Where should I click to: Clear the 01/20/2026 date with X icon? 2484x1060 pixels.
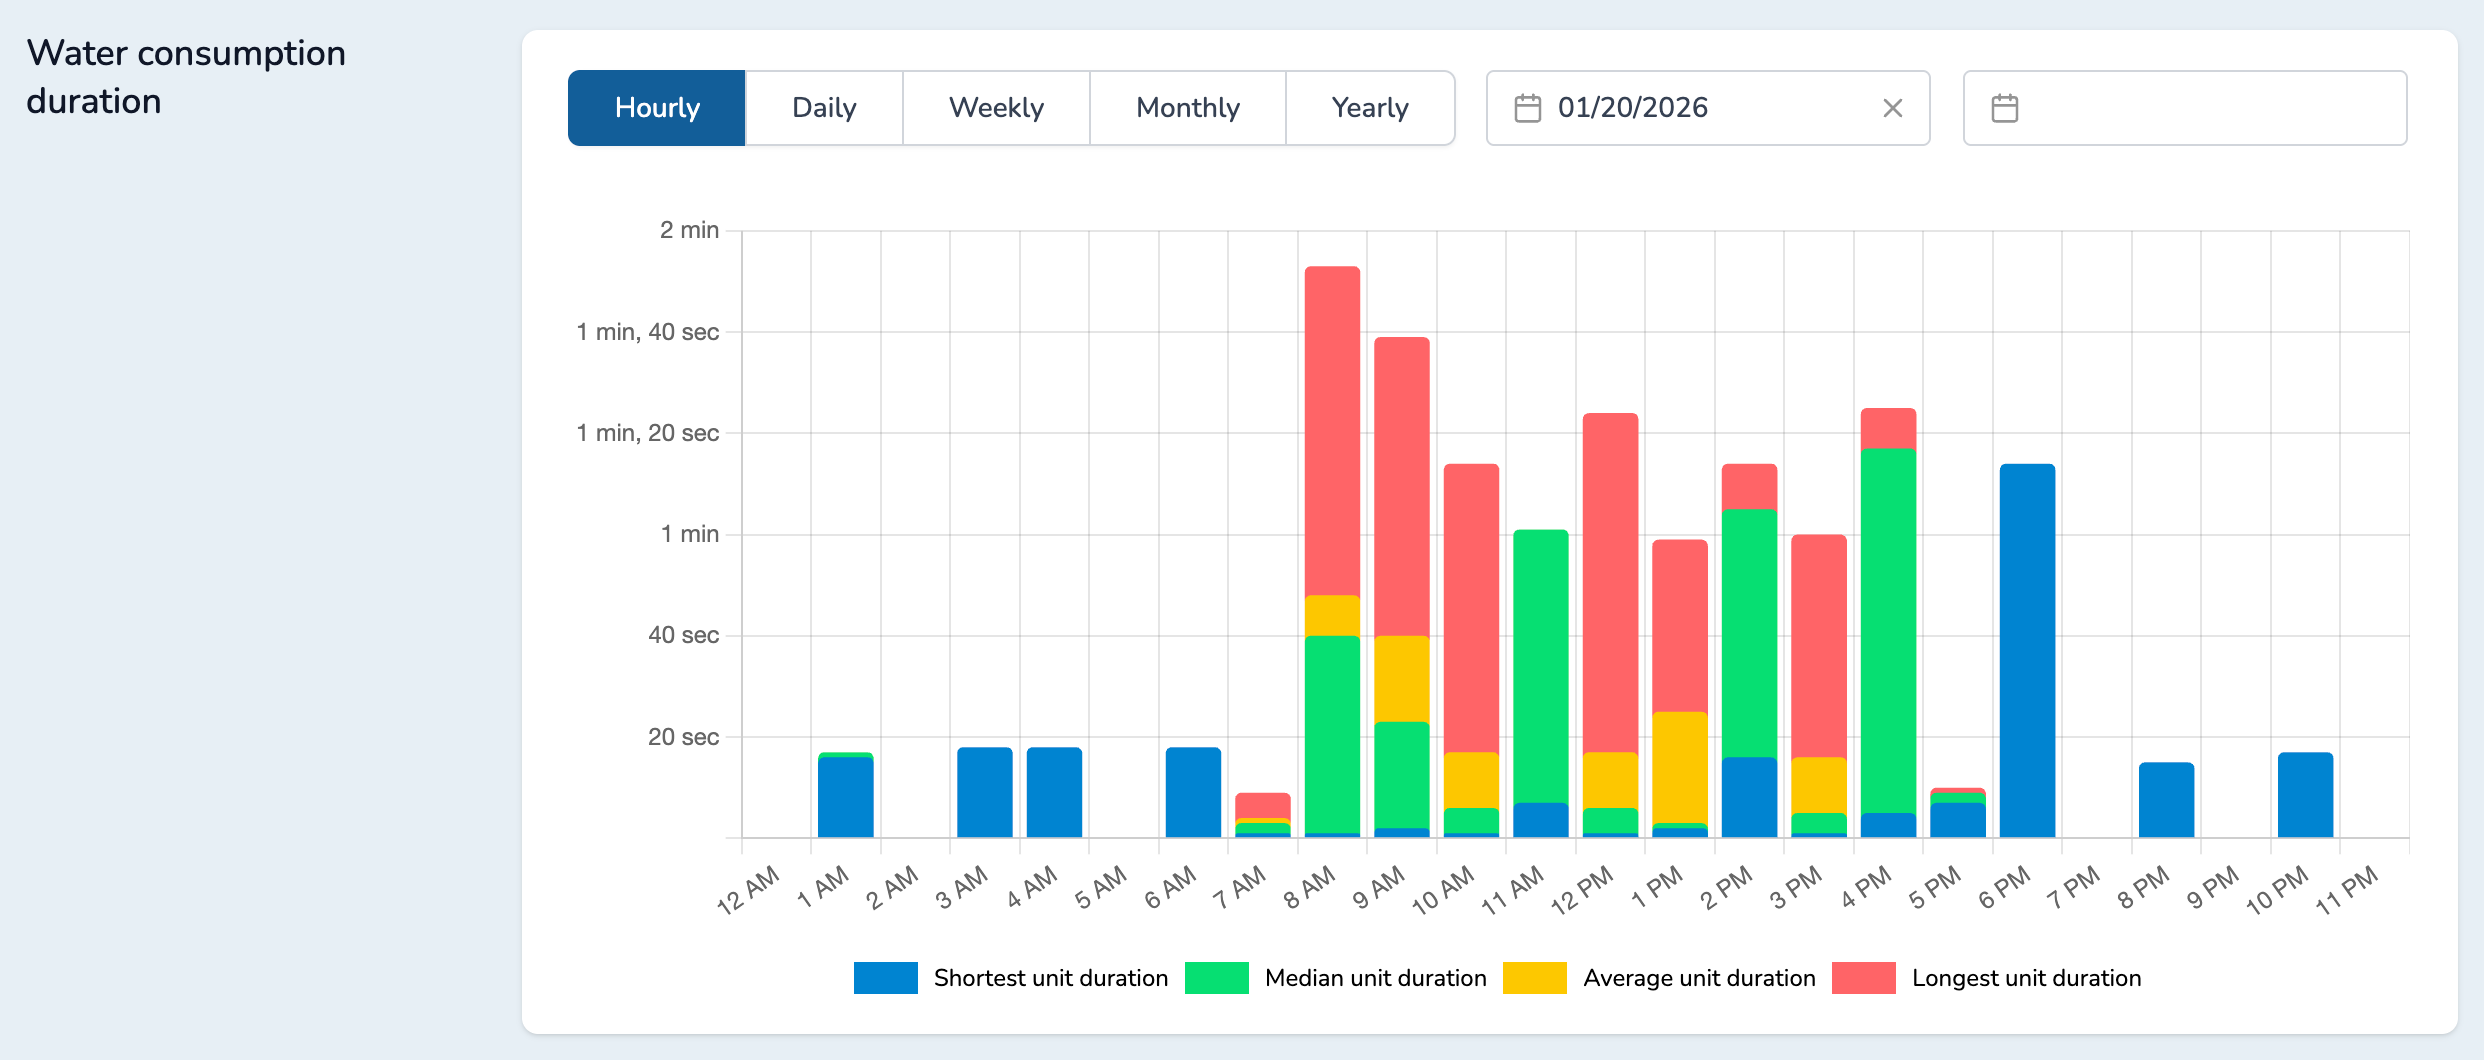1892,108
